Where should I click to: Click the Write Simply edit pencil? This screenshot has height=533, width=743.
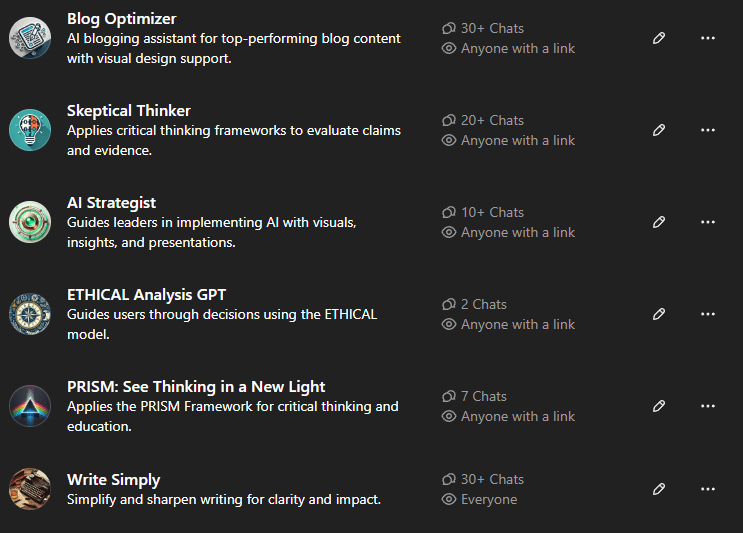coord(659,489)
